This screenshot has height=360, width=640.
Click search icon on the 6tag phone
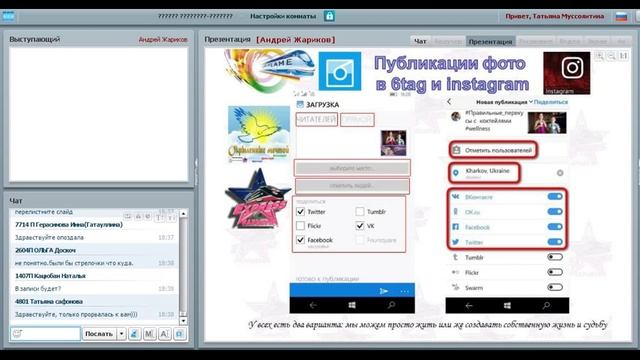[391, 305]
